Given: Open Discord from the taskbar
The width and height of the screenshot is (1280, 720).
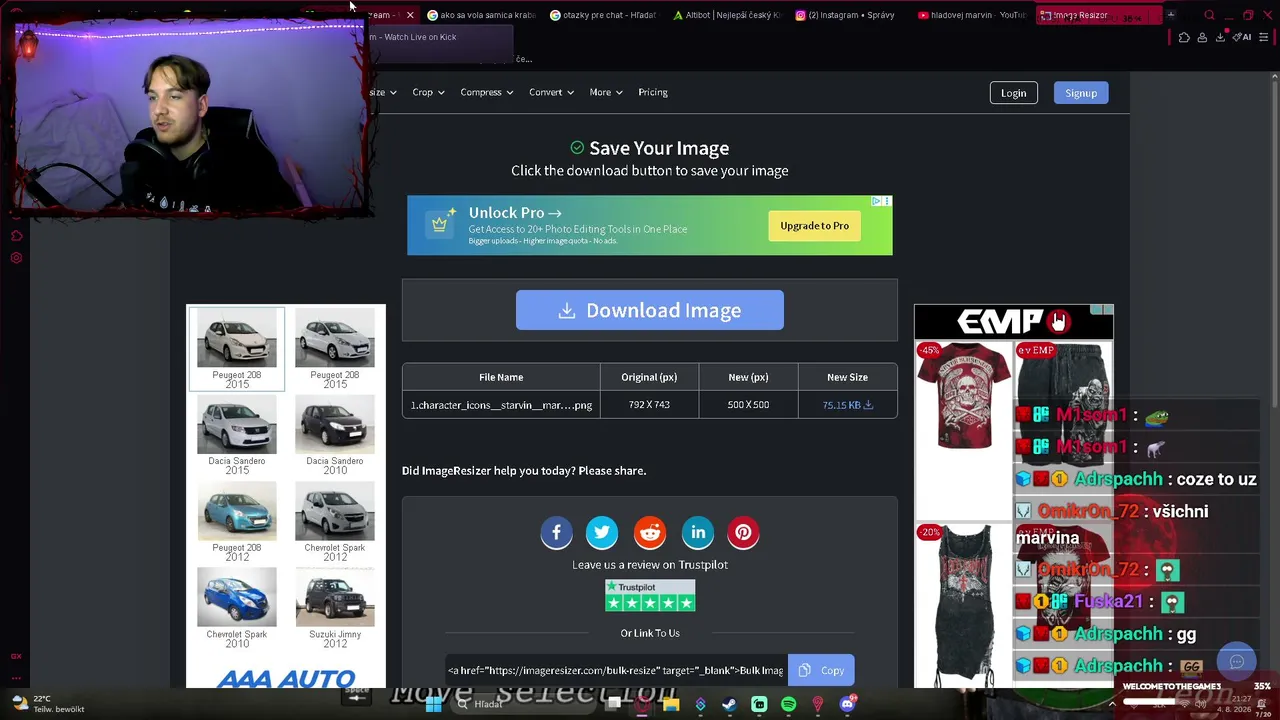Looking at the screenshot, I should coord(847,704).
